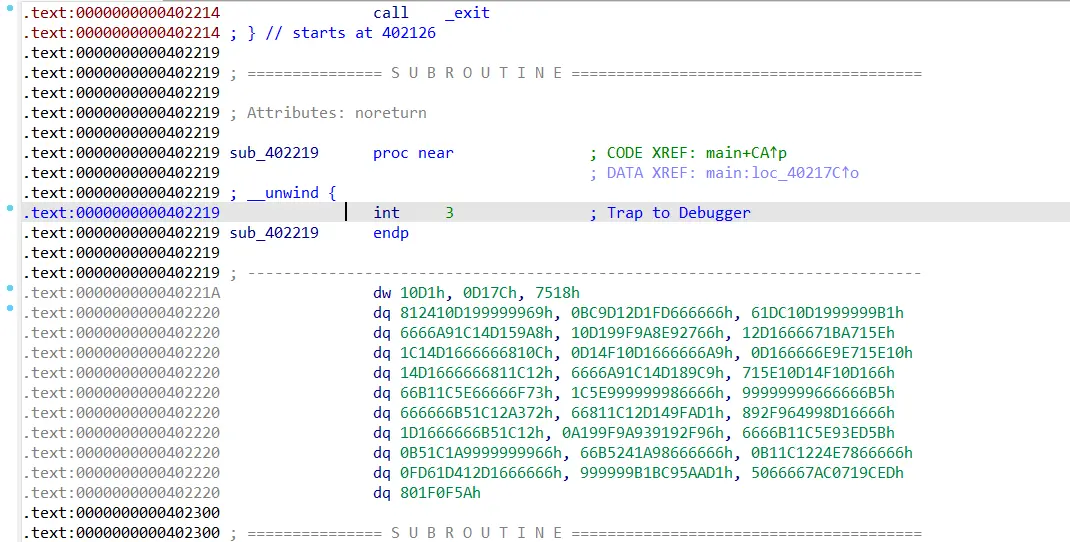1070x542 pixels.
Task: Select the value 999999B1BC95AAD1h
Action: (656, 472)
